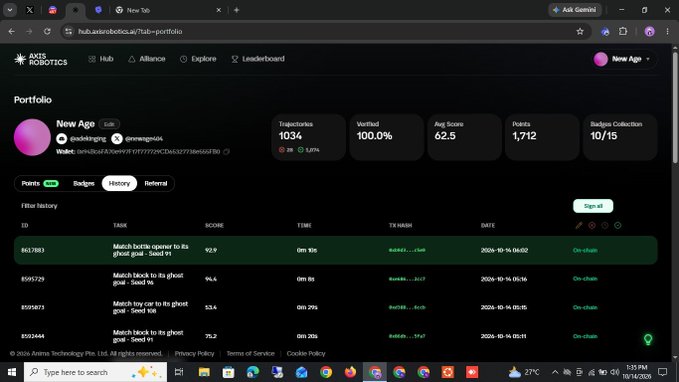Screen dimensions: 679x382
Task: Open the Cookie Policy link
Action: pyautogui.click(x=306, y=353)
